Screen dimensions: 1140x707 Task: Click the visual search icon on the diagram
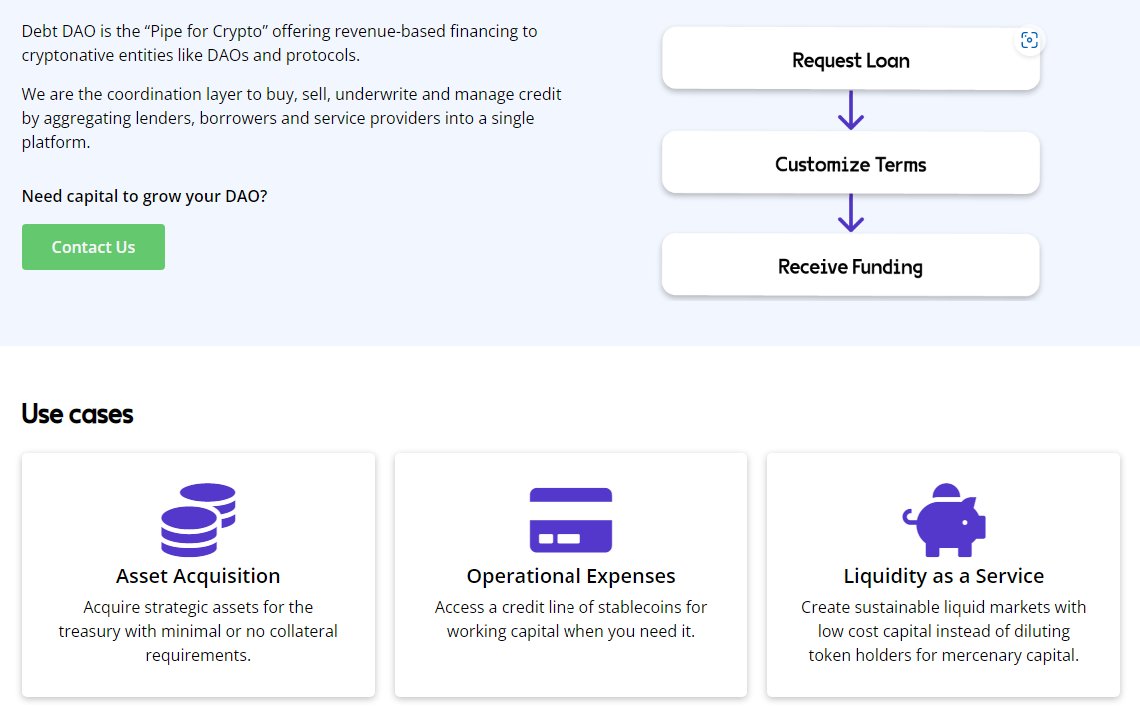click(1029, 40)
